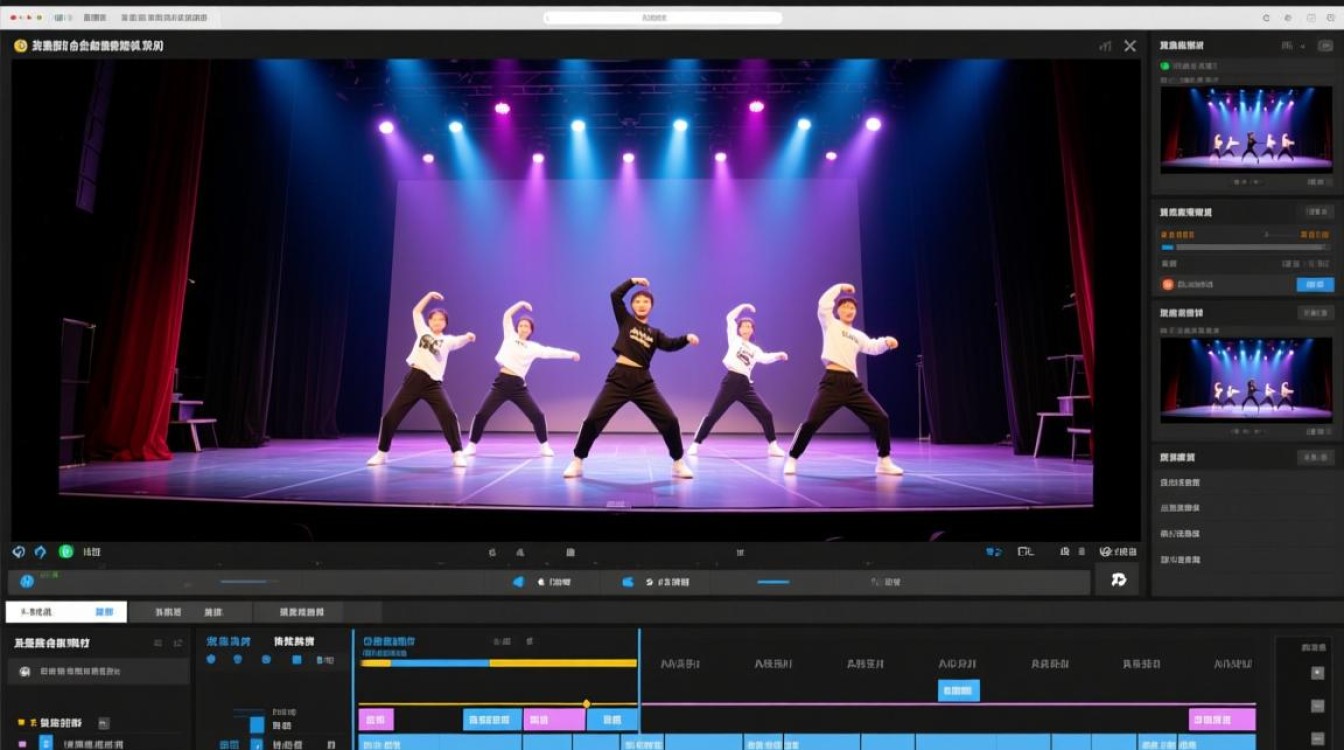Click the gray progress bar in the right panel
Image resolution: width=1344 pixels, height=750 pixels.
(x=1245, y=247)
